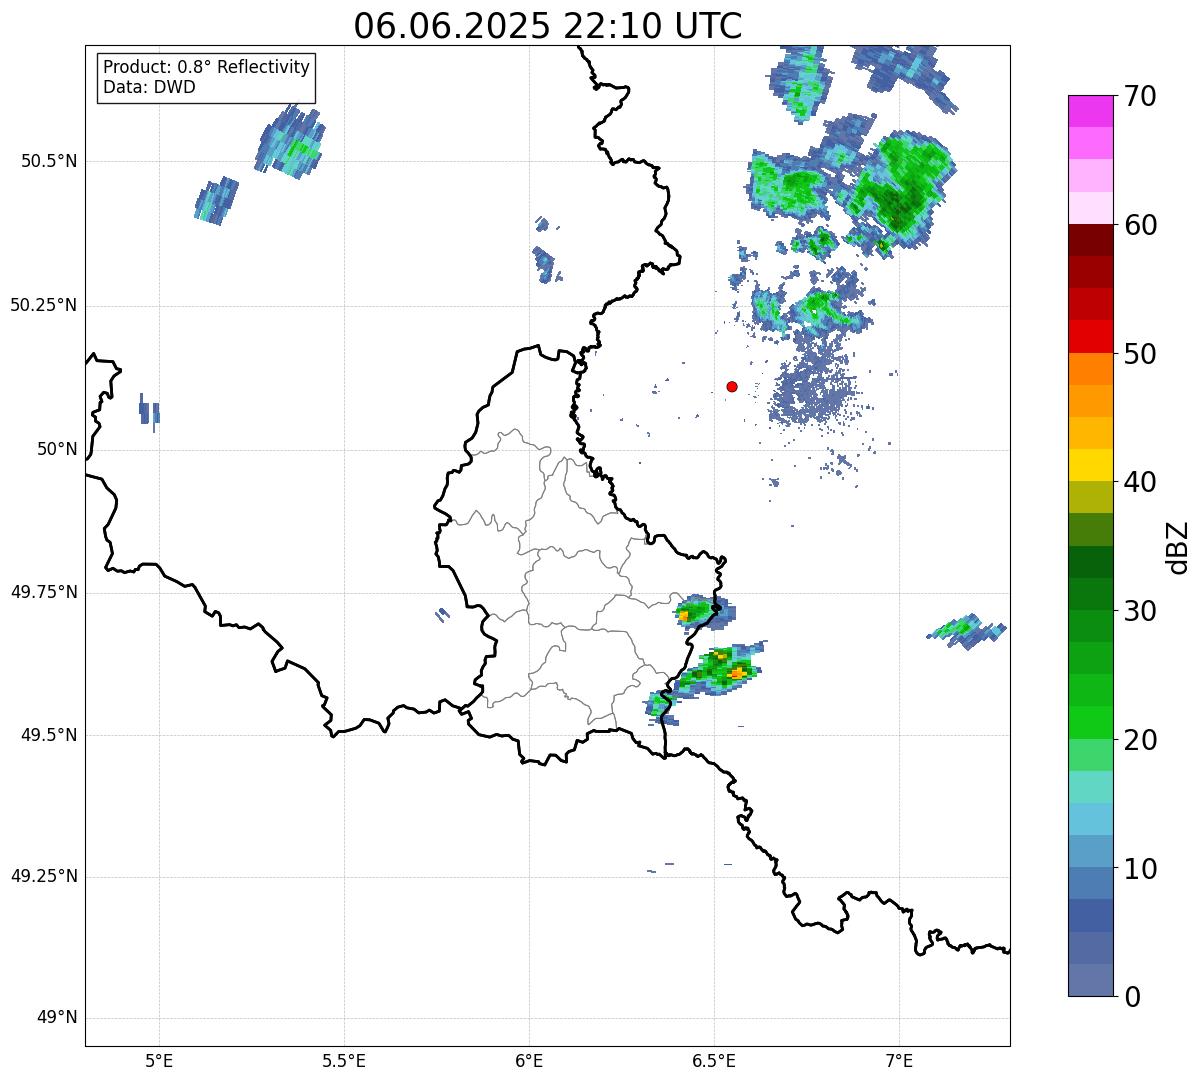The image size is (1202, 1081).
Task: Click the elongated echo near 7.2°E 49.7°N
Action: [x=966, y=631]
